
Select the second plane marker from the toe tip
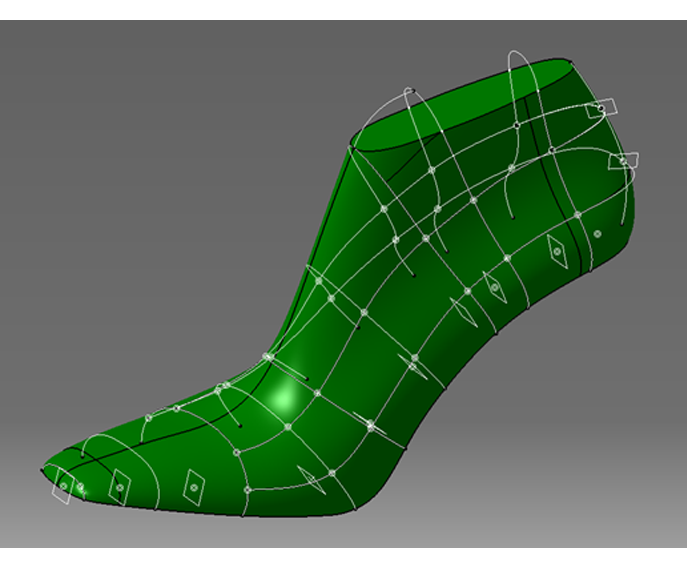point(120,487)
